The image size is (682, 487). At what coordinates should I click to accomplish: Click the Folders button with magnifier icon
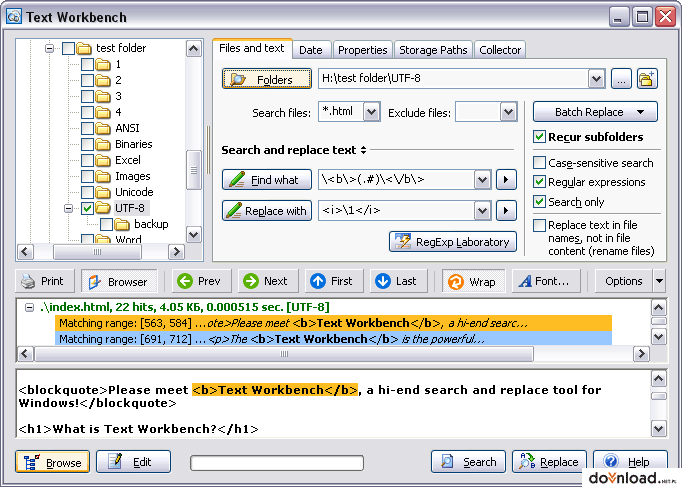[x=267, y=79]
